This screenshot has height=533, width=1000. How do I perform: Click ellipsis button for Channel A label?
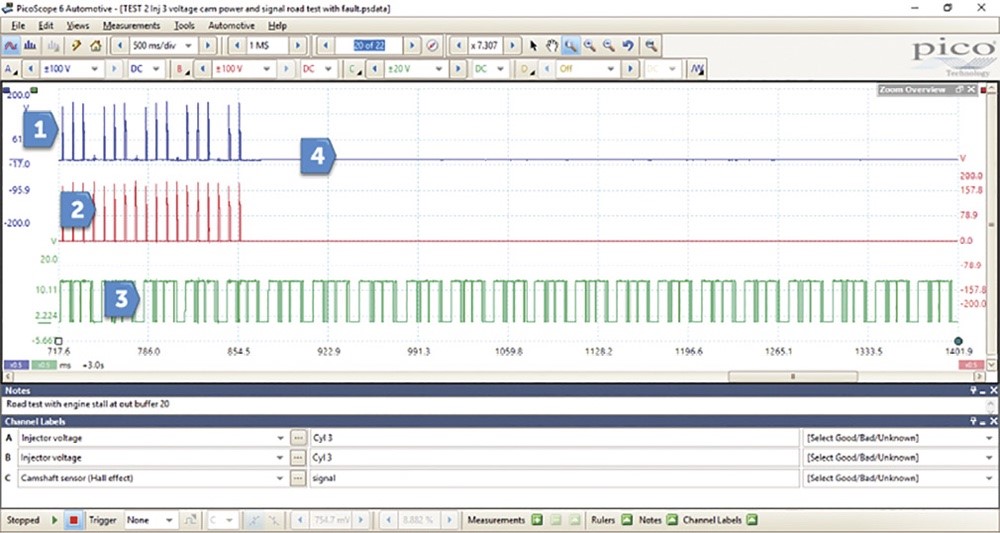[x=298, y=438]
